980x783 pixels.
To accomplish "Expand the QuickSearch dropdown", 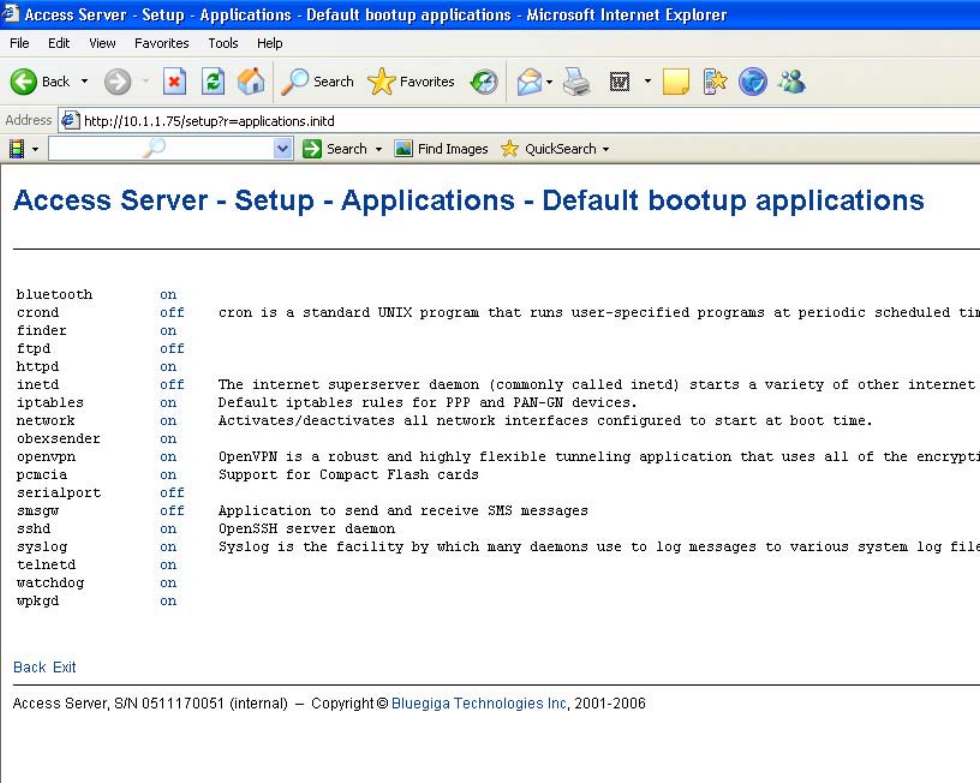I will click(605, 149).
